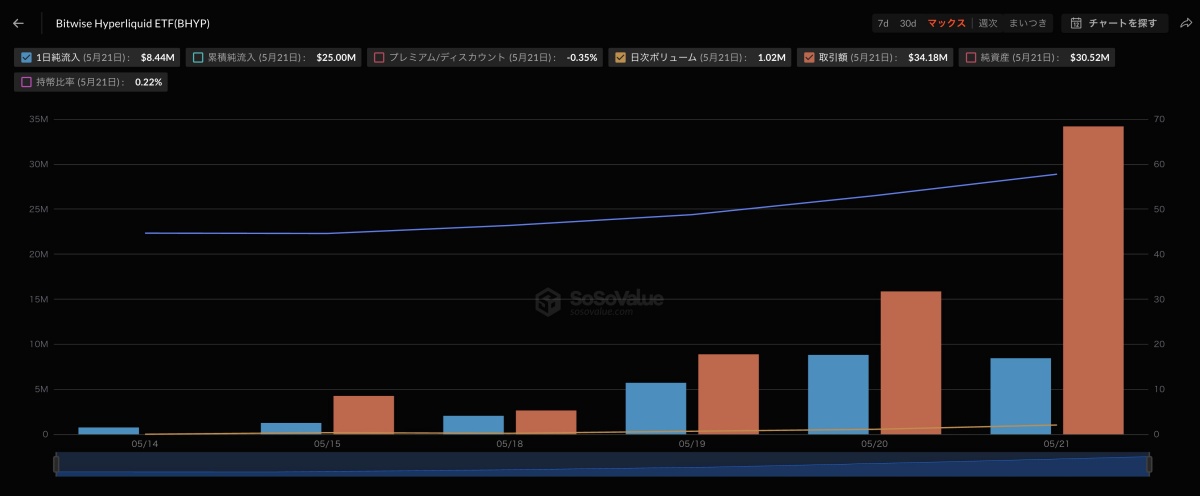The image size is (1200, 496).
Task: Go back using the left arrow
Action: point(18,23)
